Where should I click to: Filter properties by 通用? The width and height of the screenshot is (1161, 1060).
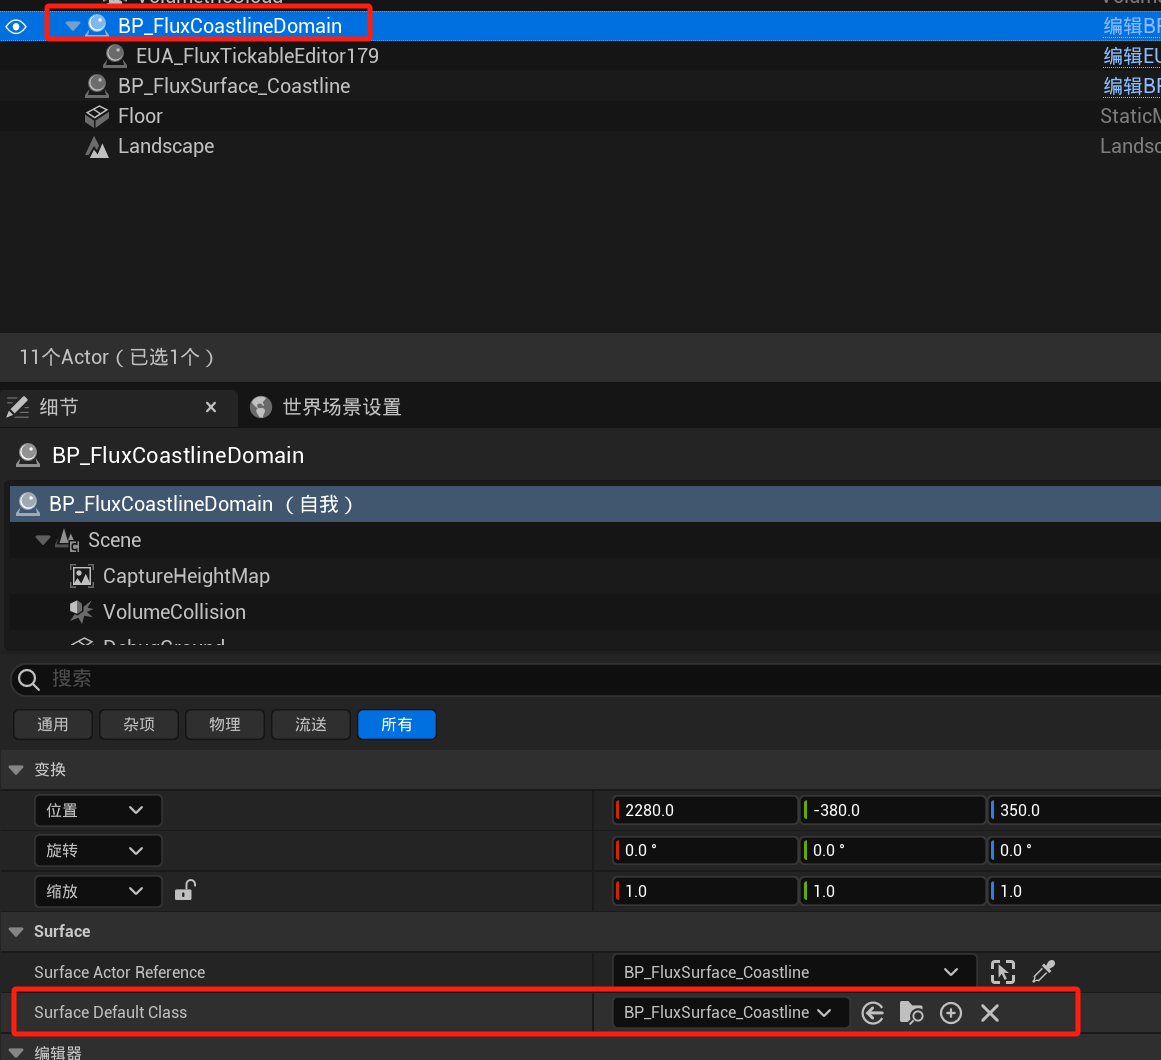pos(53,725)
